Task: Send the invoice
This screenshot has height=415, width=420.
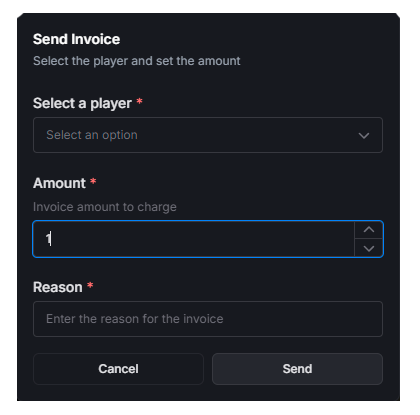Action: (x=297, y=369)
